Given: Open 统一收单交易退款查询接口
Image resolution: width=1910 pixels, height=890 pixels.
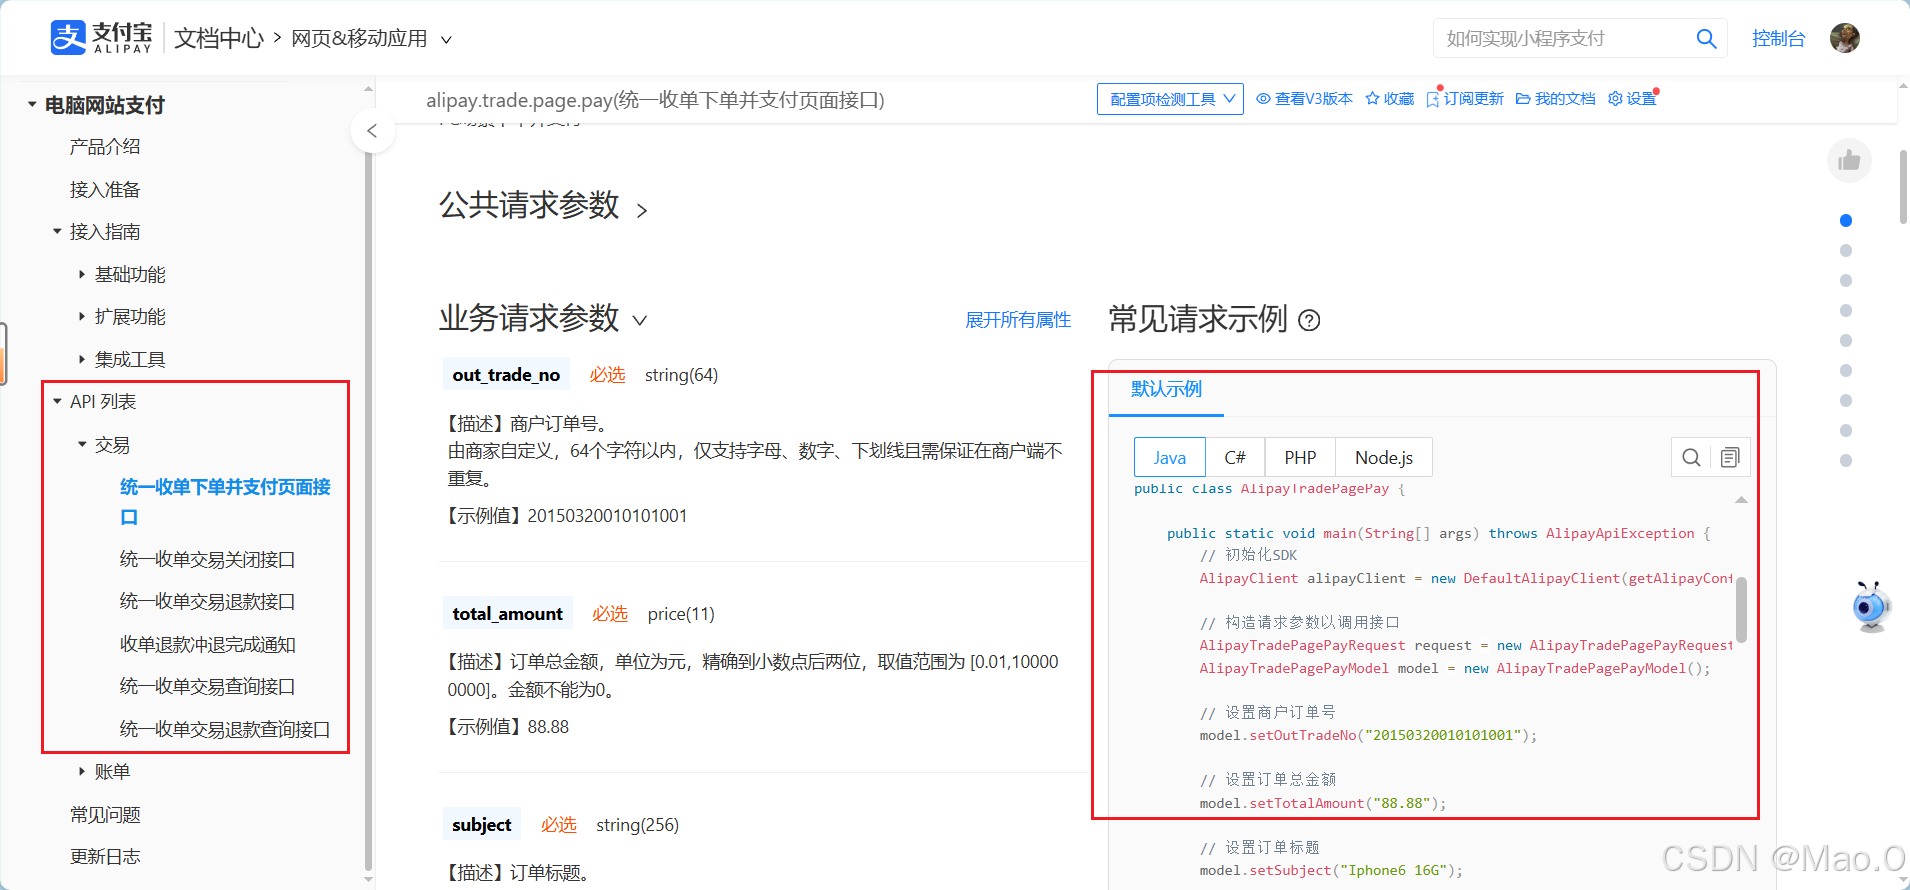Looking at the screenshot, I should 225,730.
